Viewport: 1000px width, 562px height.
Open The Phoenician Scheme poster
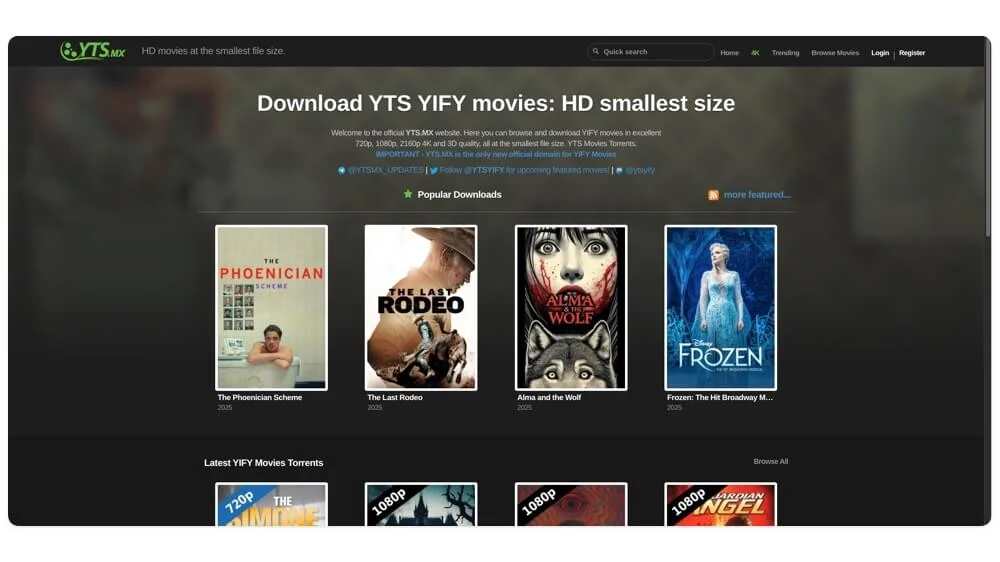point(272,307)
